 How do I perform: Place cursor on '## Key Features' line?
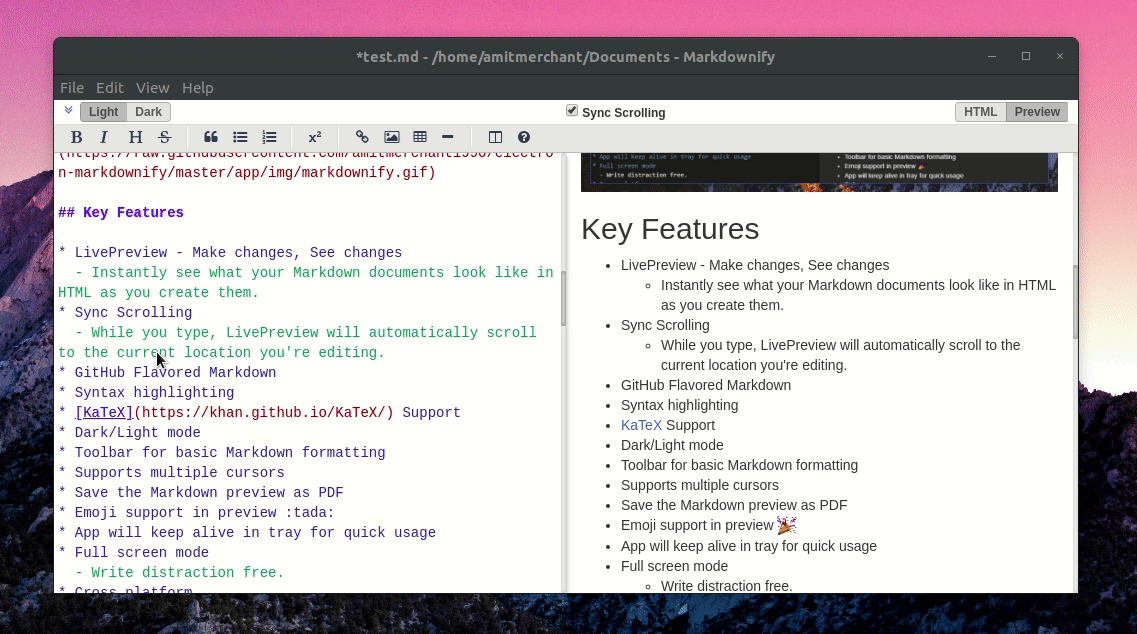121,213
